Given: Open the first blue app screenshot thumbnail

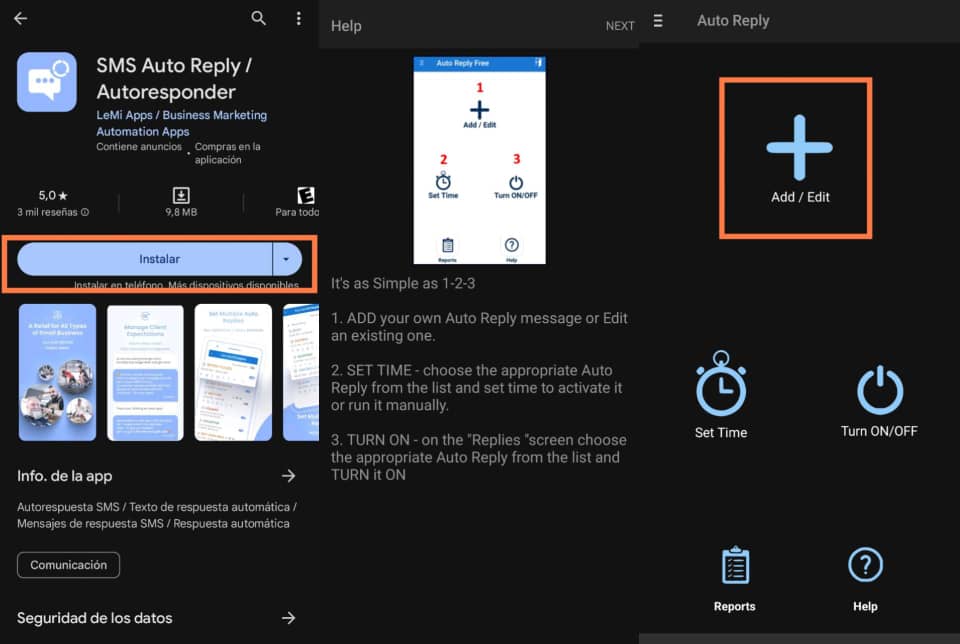Looking at the screenshot, I should click(57, 372).
